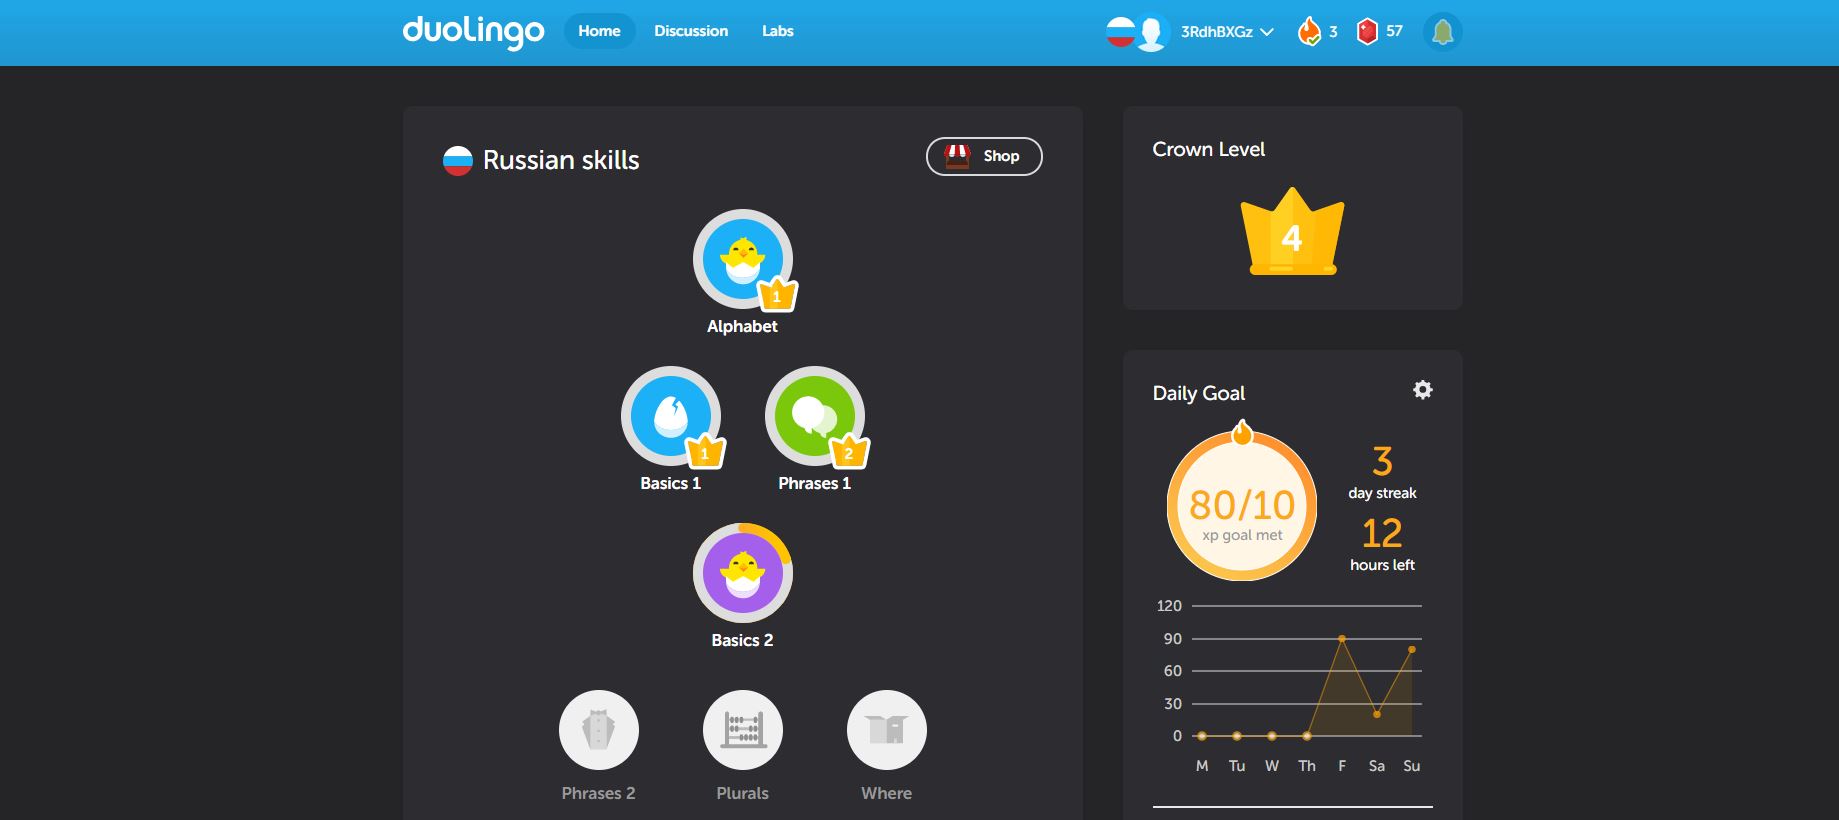The width and height of the screenshot is (1839, 820).
Task: Click the 80/10 XP goal ring
Action: tap(1242, 506)
